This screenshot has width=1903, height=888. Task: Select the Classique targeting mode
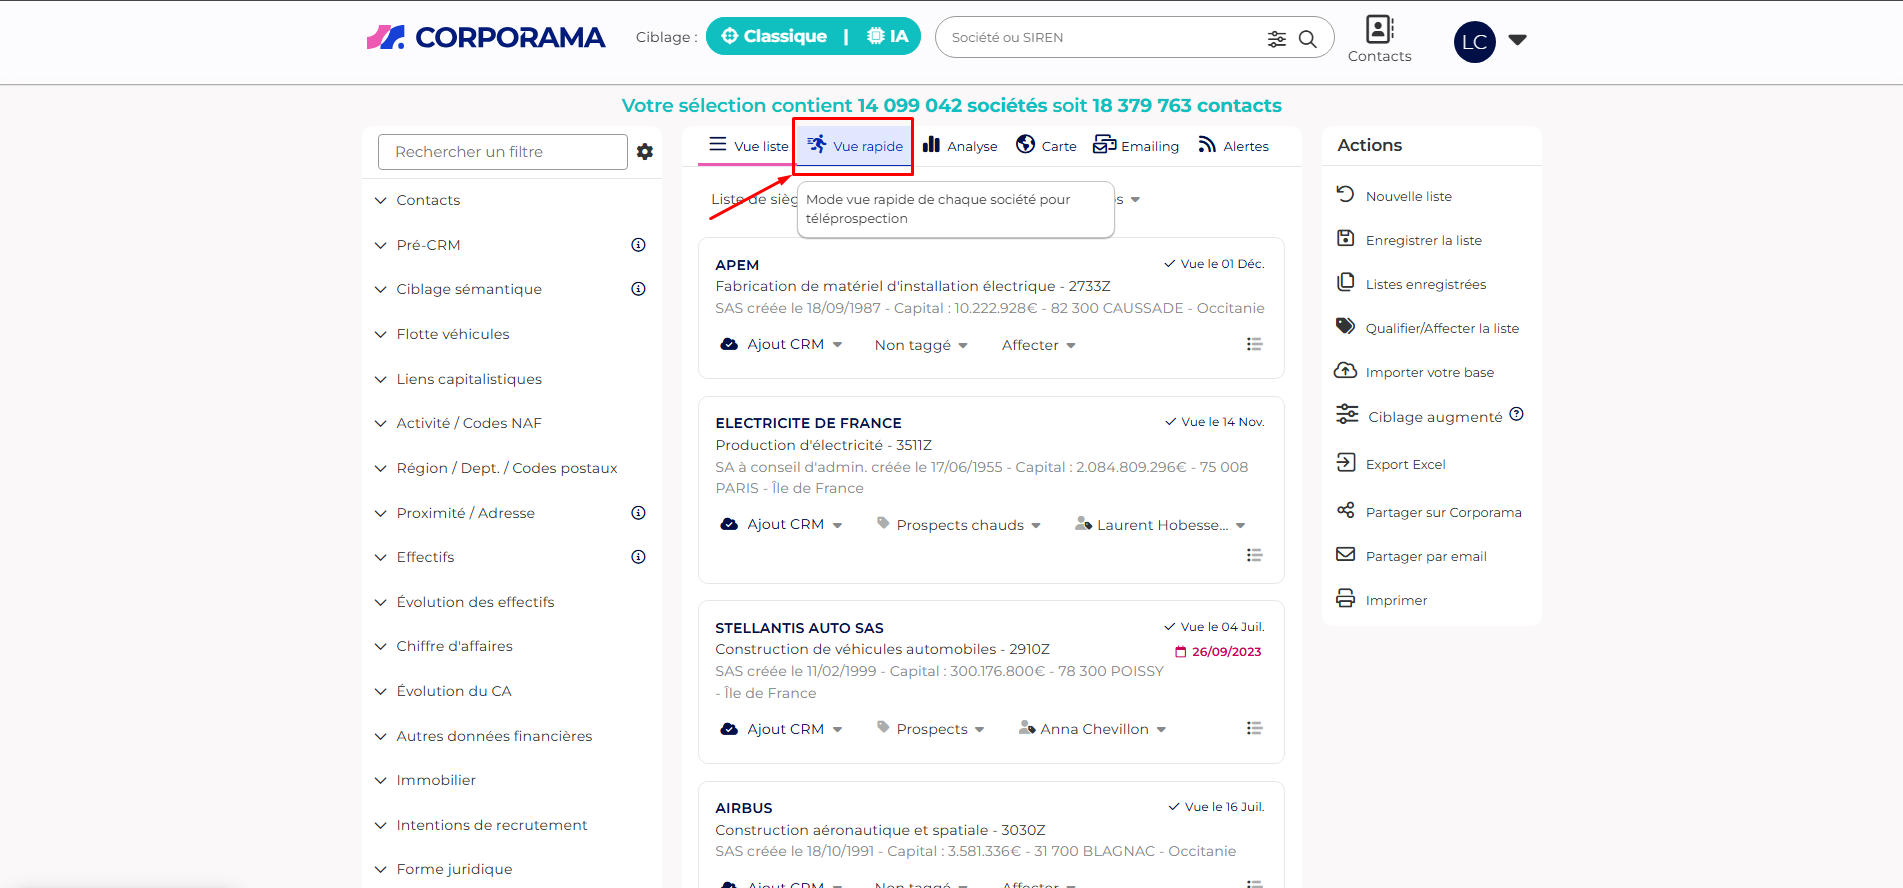click(x=775, y=37)
